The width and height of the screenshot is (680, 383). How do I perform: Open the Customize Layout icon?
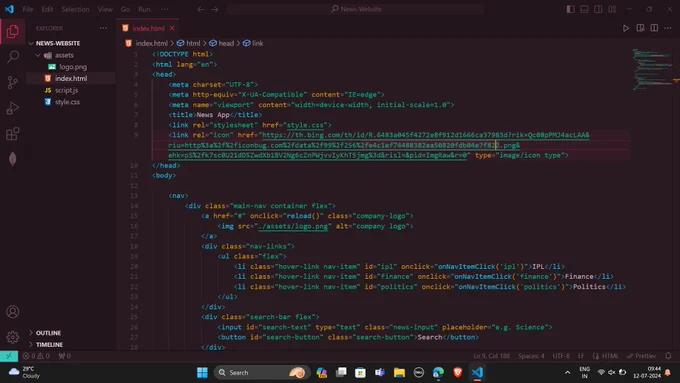pos(612,9)
